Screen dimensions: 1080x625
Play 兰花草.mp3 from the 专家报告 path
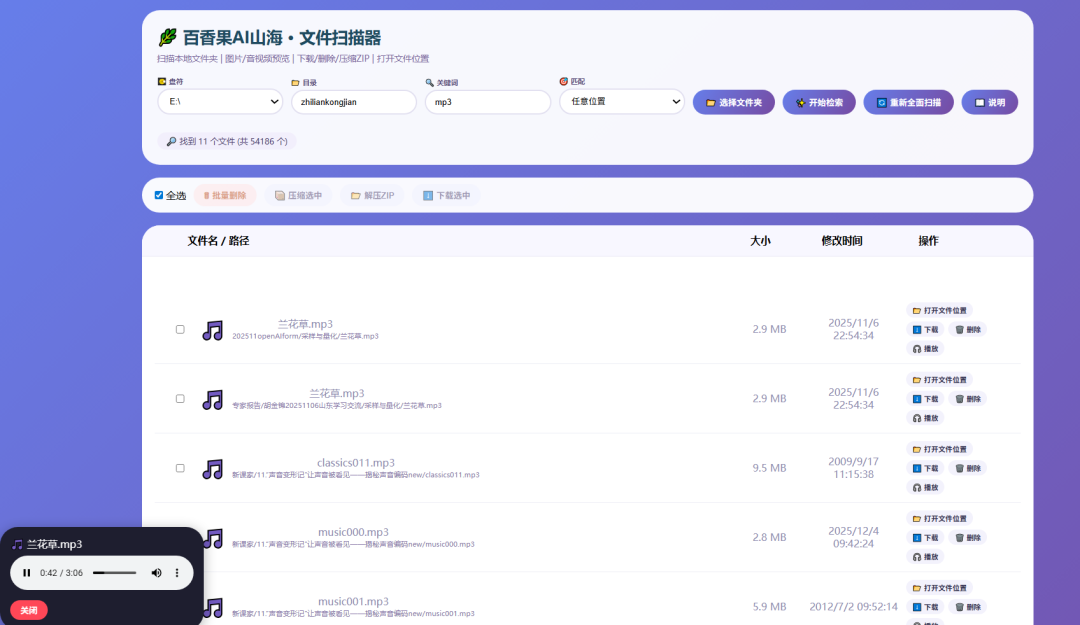(x=925, y=418)
